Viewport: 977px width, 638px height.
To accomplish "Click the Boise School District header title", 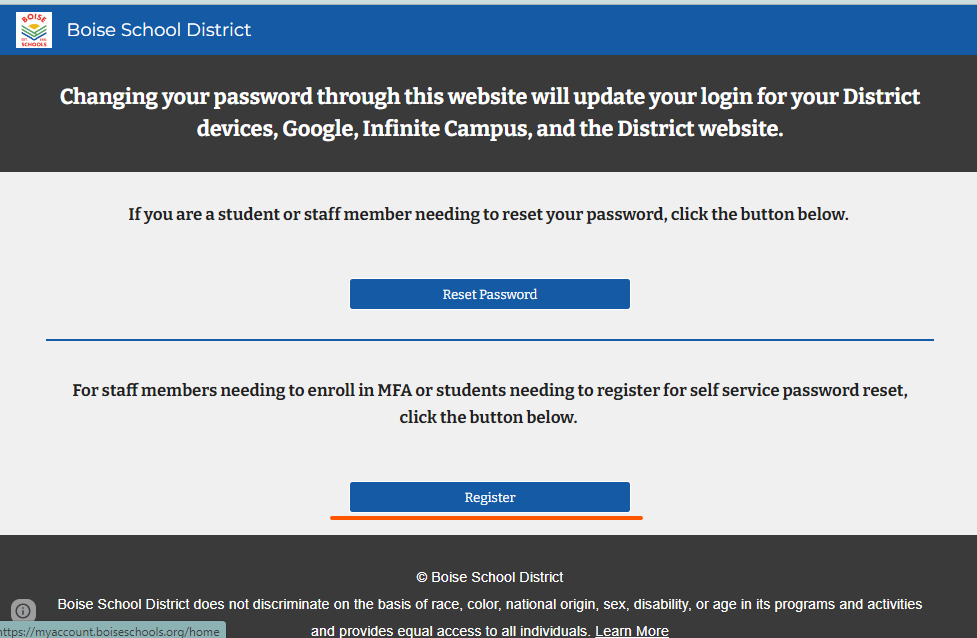I will [x=159, y=30].
